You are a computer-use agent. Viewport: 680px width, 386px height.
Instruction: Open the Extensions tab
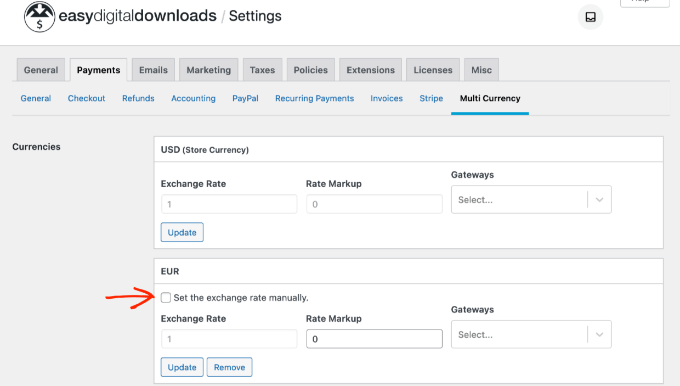coord(370,70)
